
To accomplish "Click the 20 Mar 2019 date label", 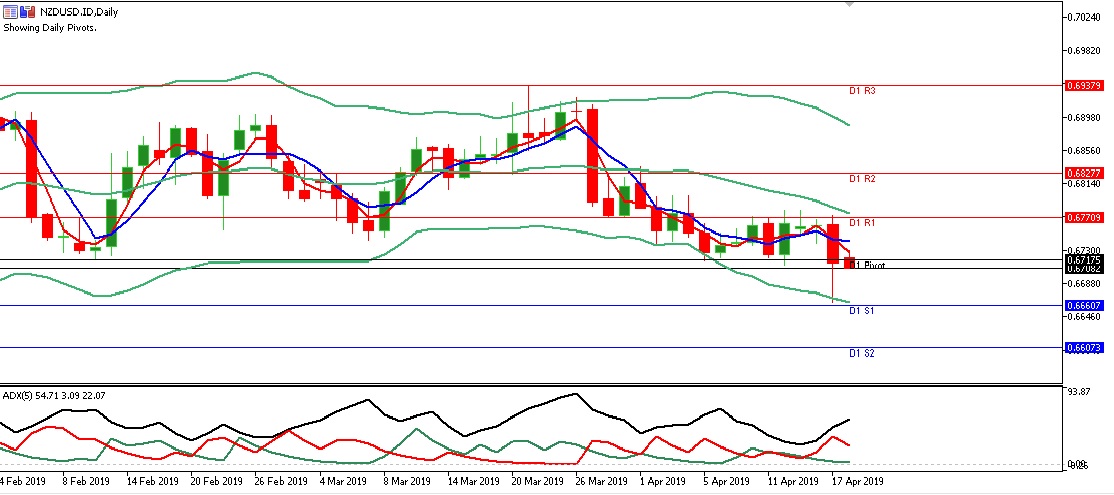I will point(537,481).
